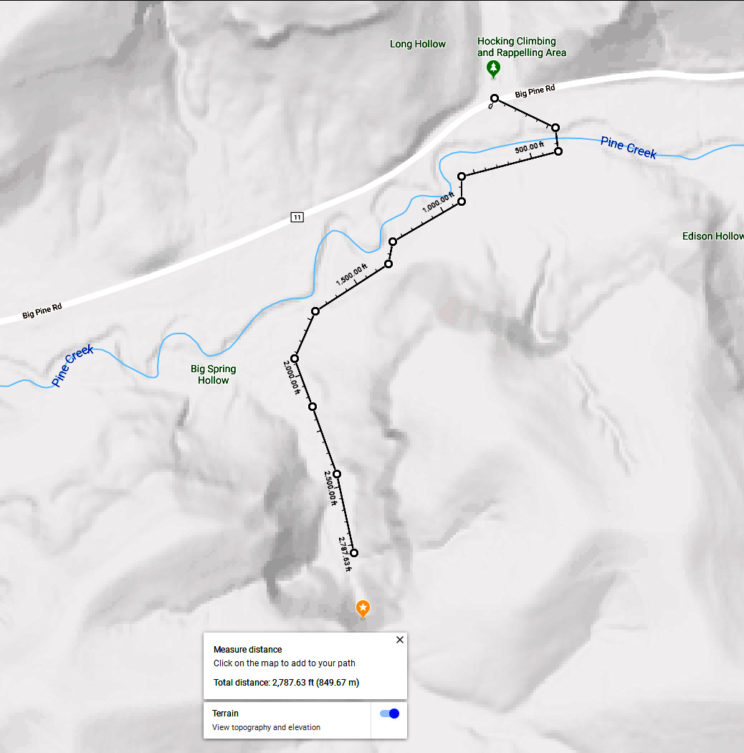
Task: Click the Hocking Climbing and Rappelling Area text
Action: pyautogui.click(x=522, y=47)
